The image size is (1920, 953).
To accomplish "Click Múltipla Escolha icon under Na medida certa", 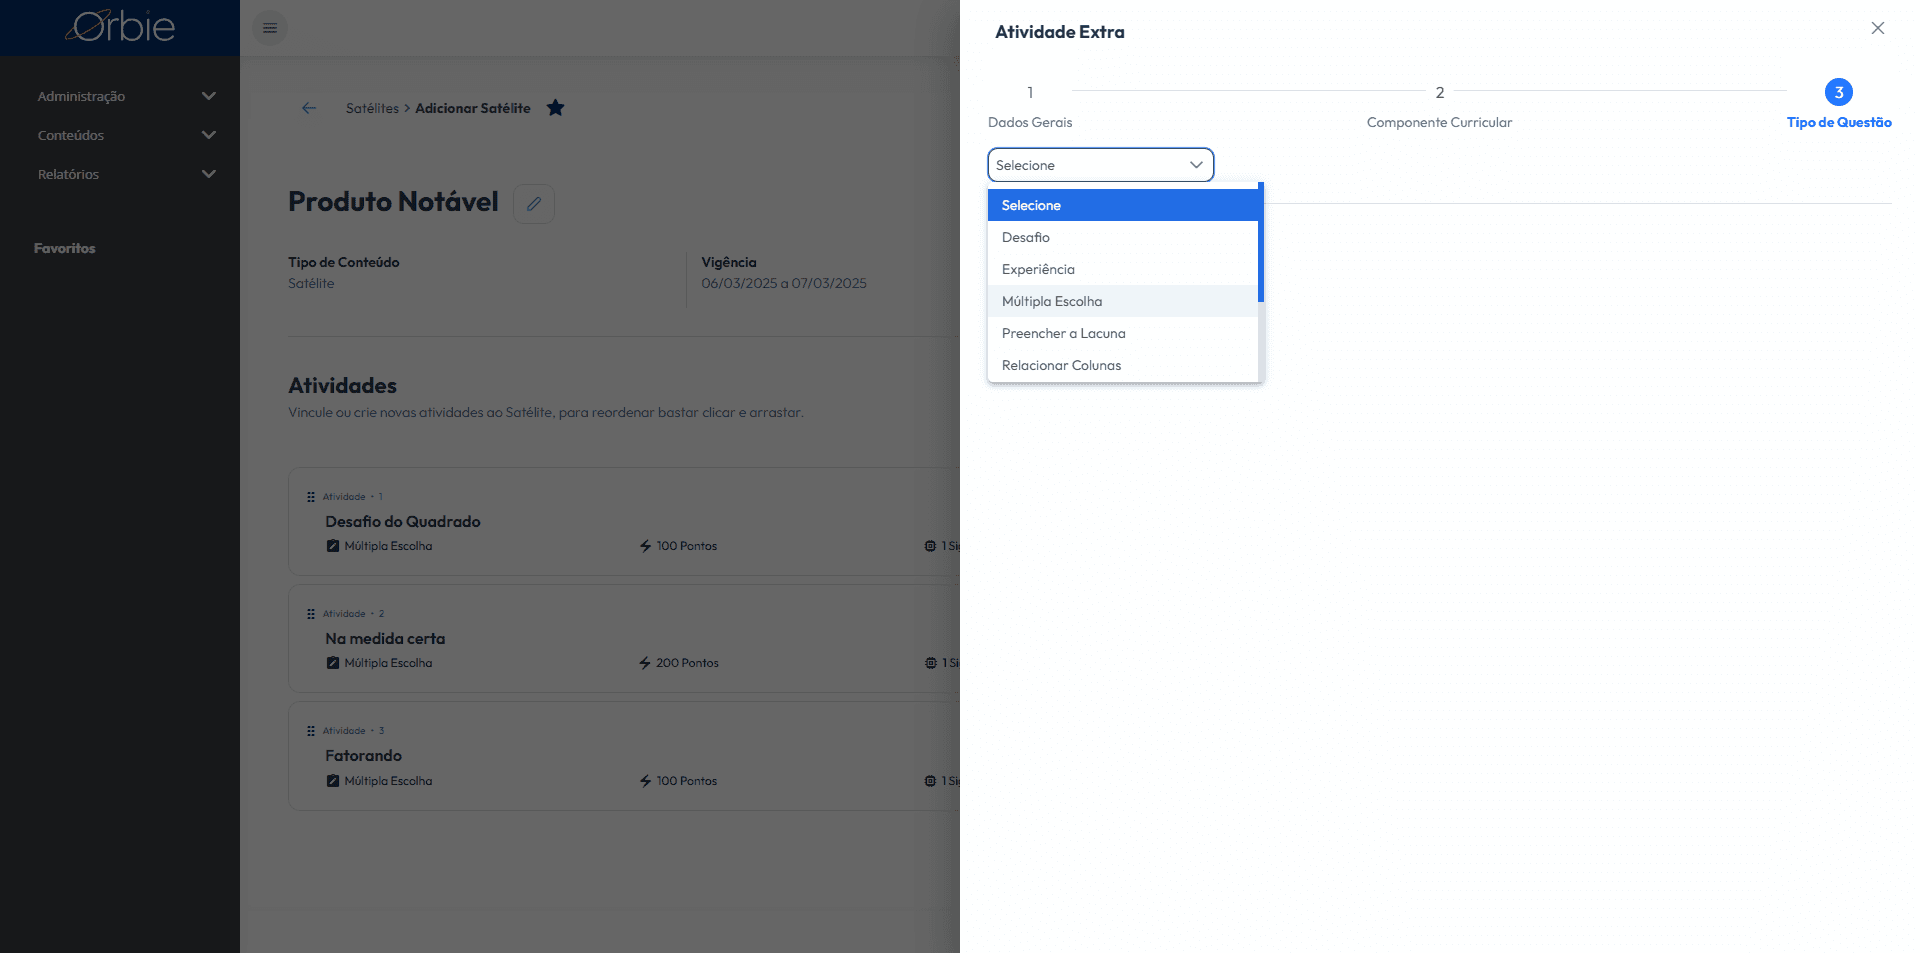I will pyautogui.click(x=333, y=663).
